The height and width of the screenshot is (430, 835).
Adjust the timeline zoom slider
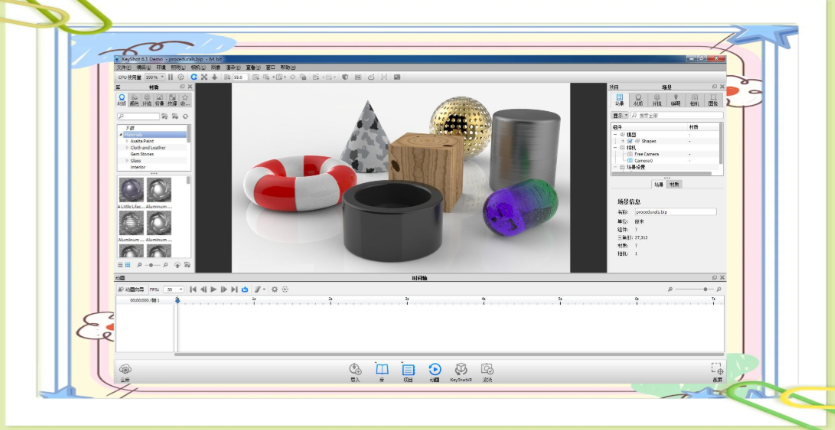tap(705, 289)
